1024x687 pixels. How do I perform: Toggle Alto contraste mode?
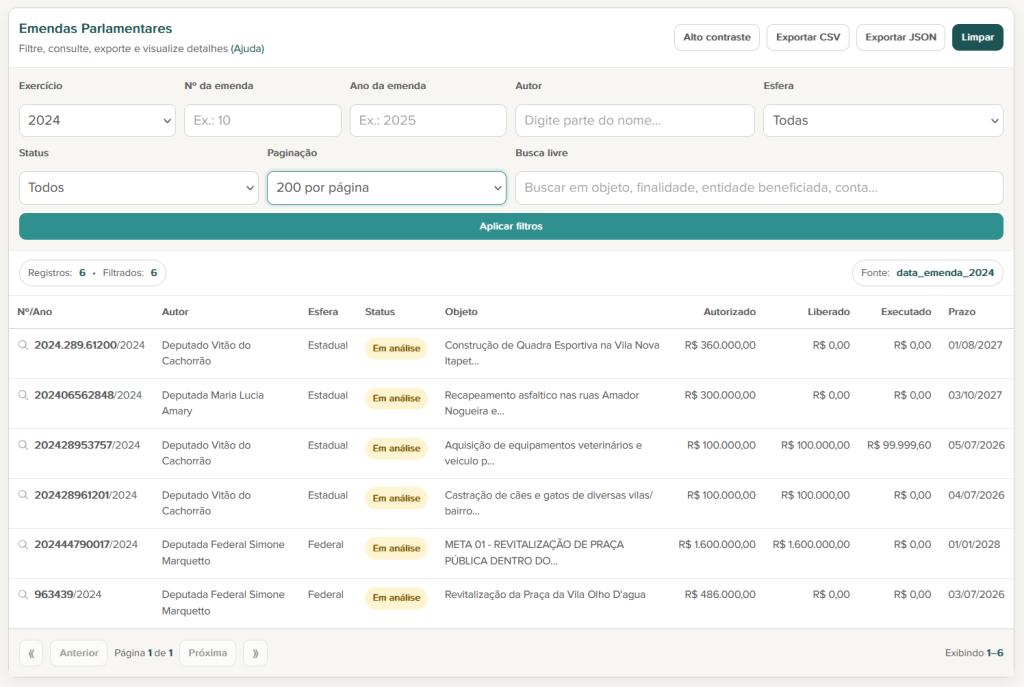tap(716, 37)
